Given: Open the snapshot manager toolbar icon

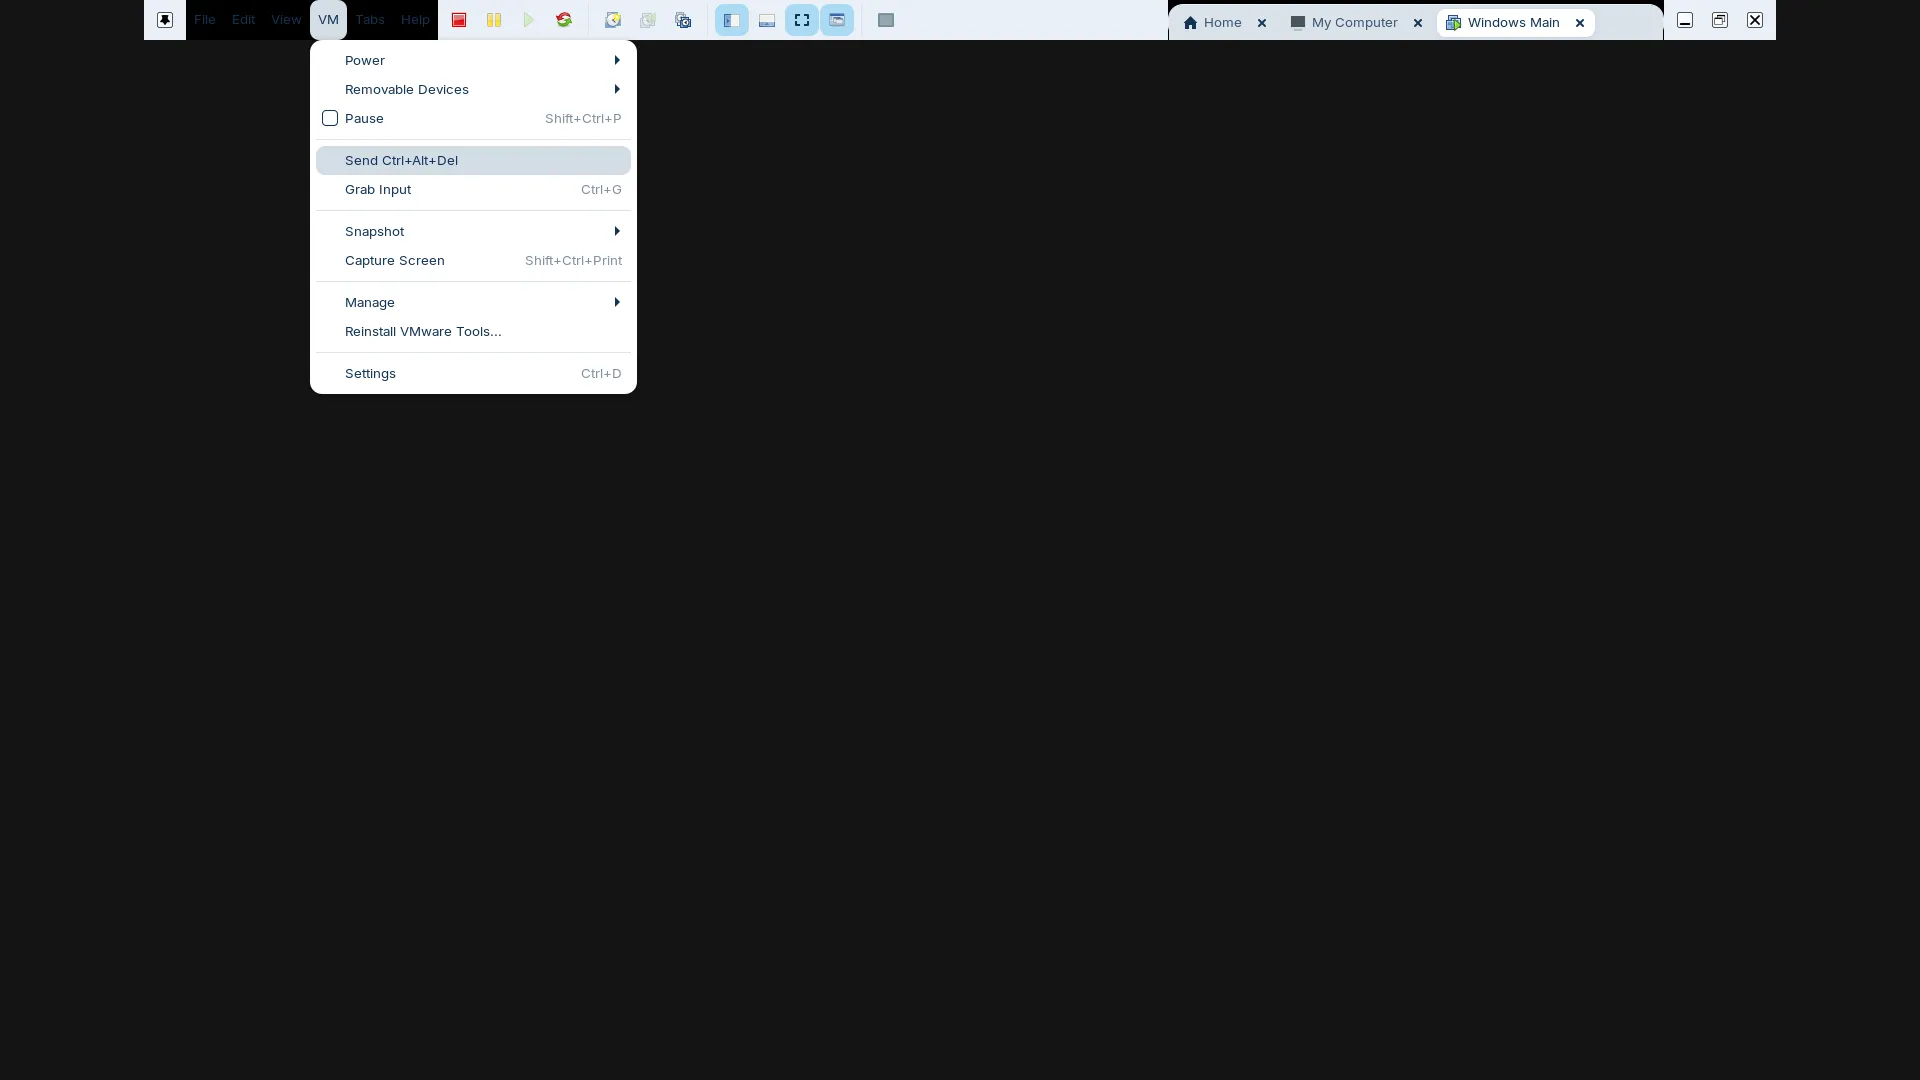Looking at the screenshot, I should [683, 20].
